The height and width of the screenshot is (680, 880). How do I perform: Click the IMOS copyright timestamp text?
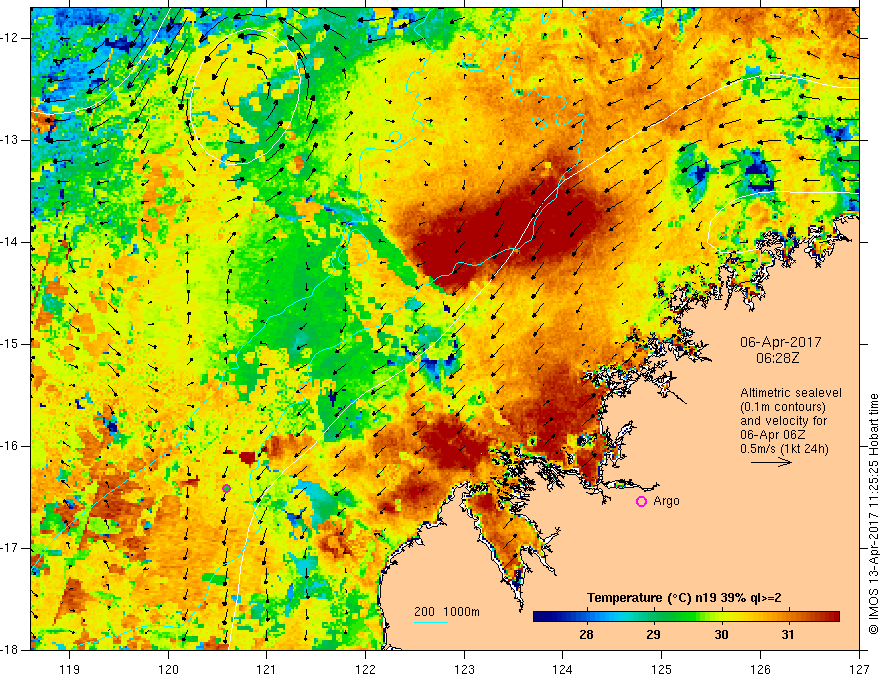tap(873, 514)
